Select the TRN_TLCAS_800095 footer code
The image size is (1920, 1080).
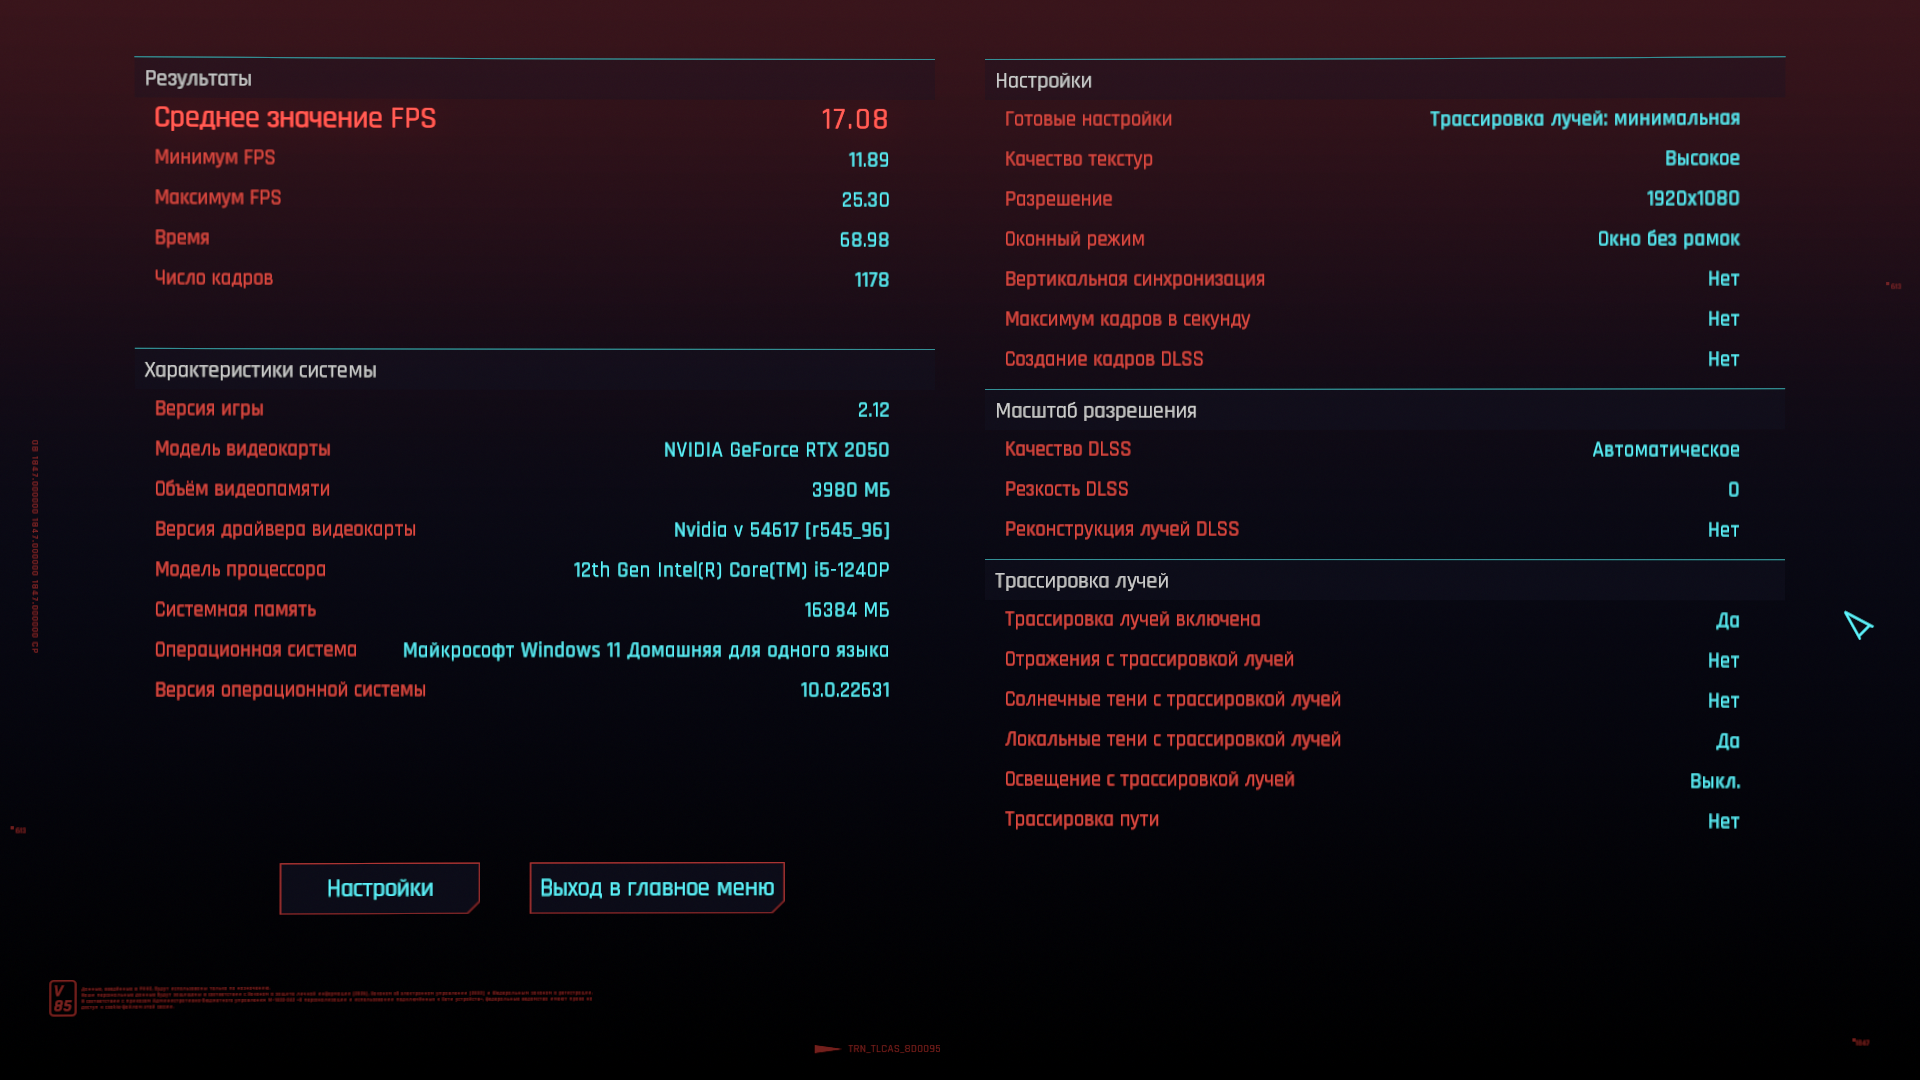point(894,1049)
